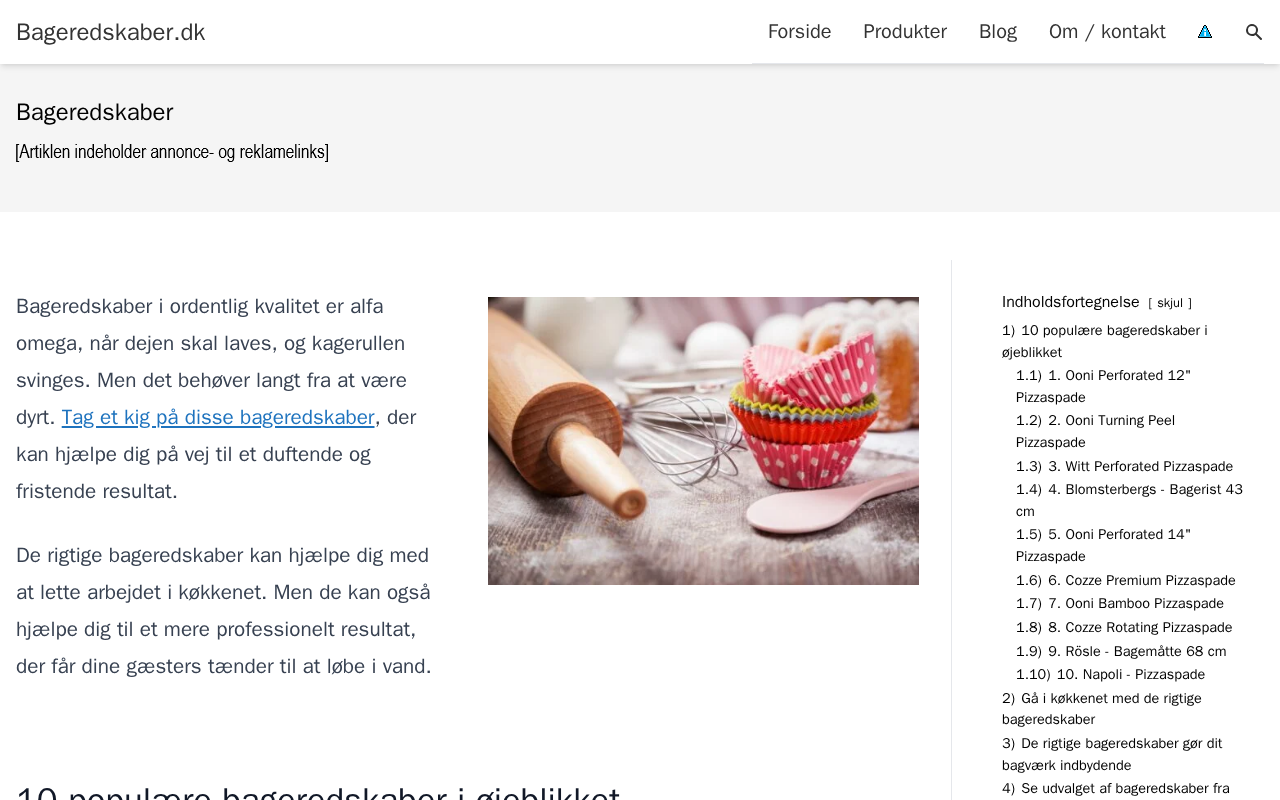
Task: Open the search magnifier icon
Action: tap(1254, 32)
